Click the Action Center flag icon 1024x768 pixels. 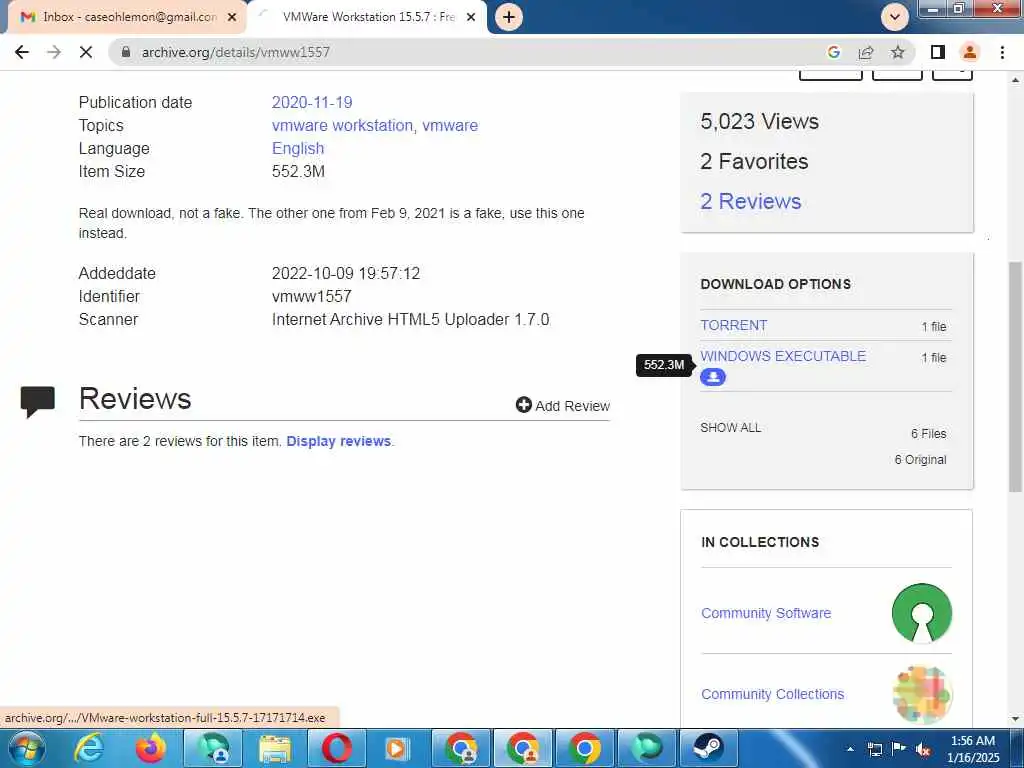click(x=899, y=748)
